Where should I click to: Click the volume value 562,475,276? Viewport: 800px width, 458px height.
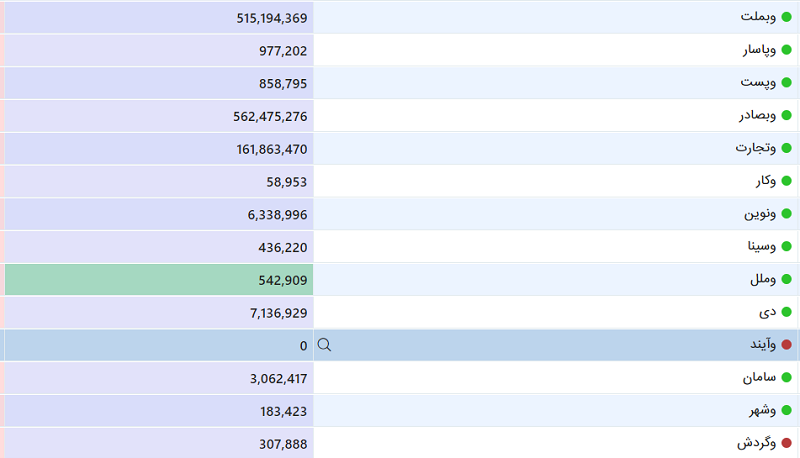pyautogui.click(x=270, y=117)
